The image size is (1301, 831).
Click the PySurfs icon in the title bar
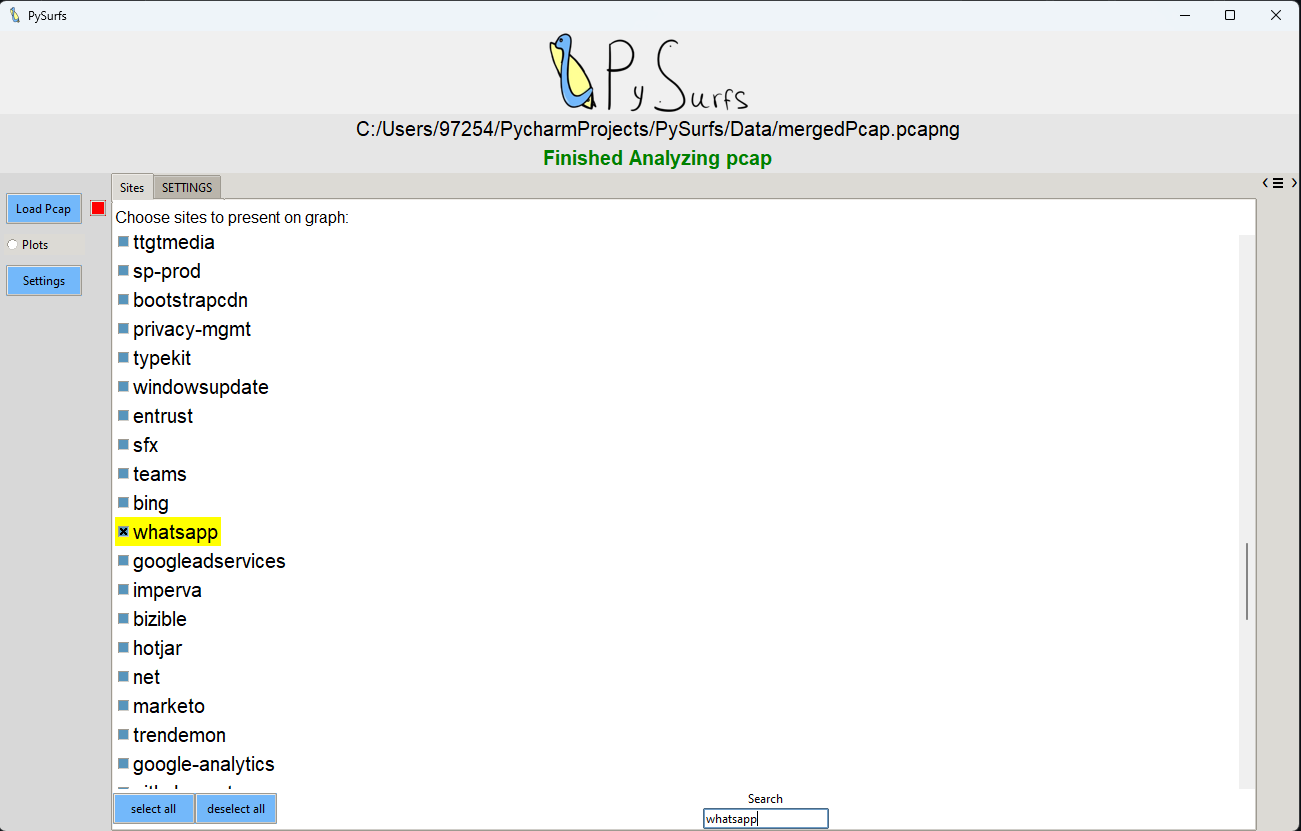(14, 15)
